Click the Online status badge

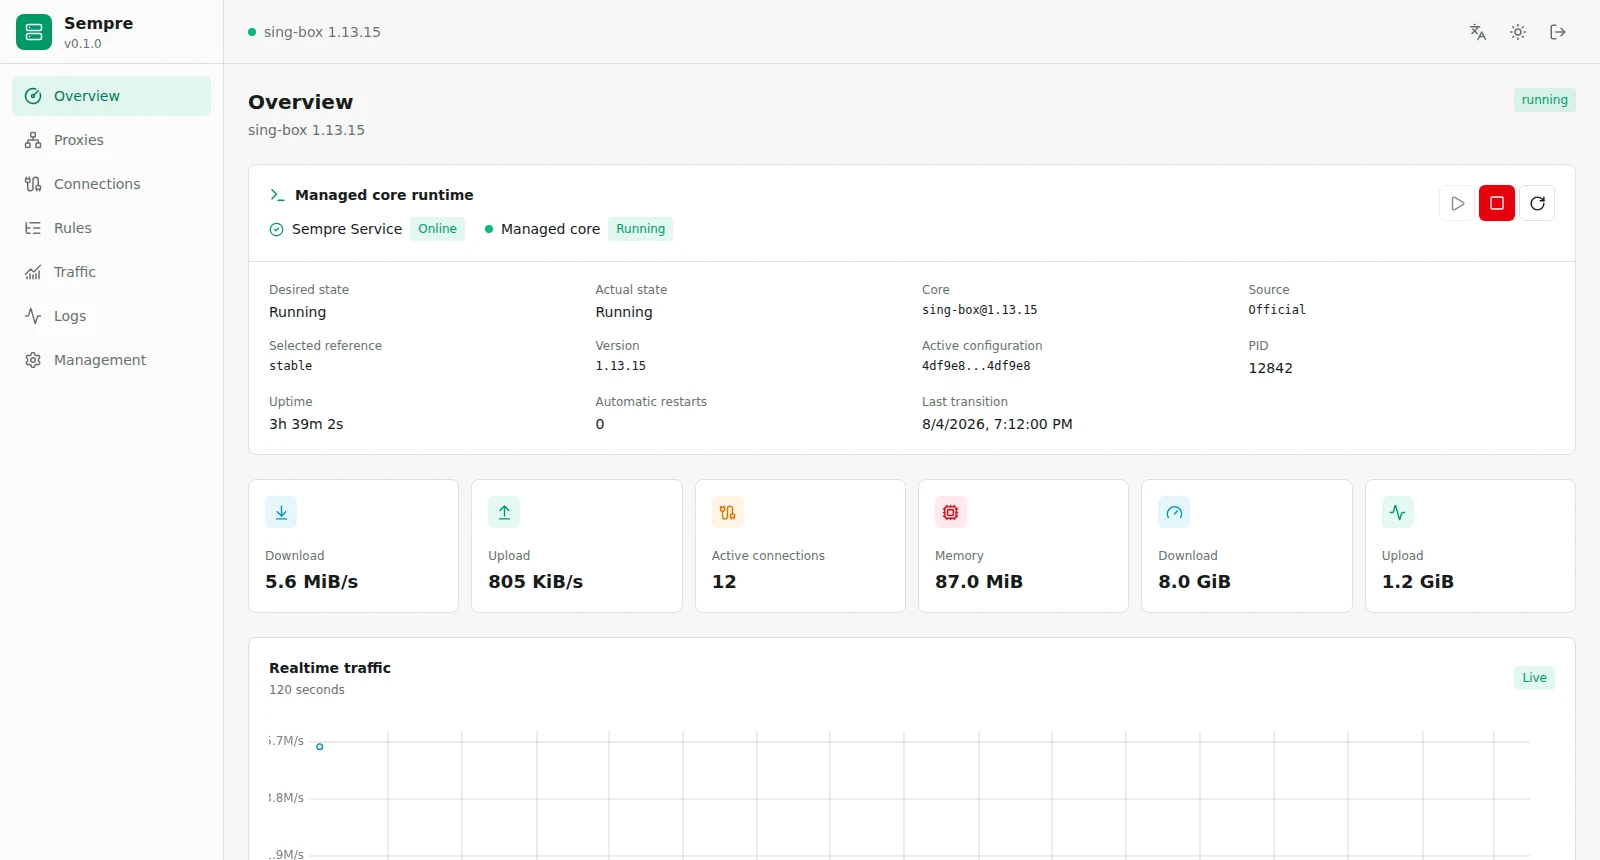click(x=438, y=229)
